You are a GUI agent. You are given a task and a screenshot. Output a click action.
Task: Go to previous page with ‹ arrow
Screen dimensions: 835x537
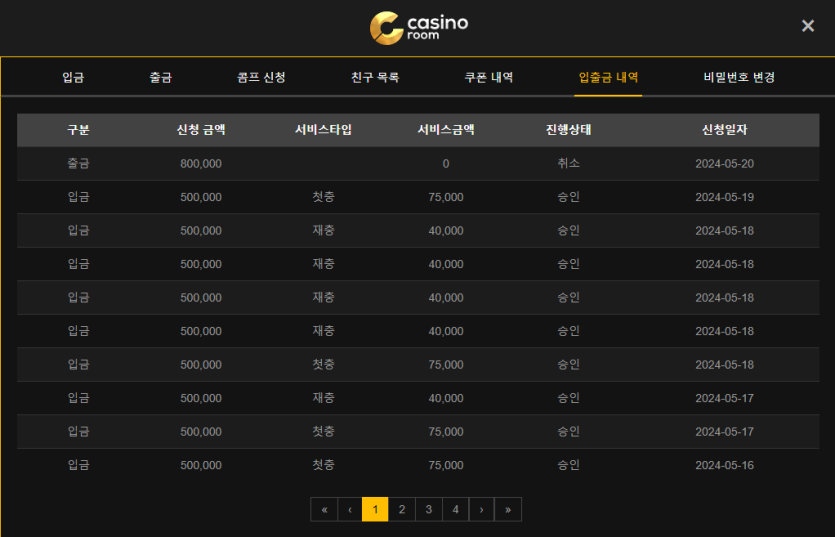point(350,509)
